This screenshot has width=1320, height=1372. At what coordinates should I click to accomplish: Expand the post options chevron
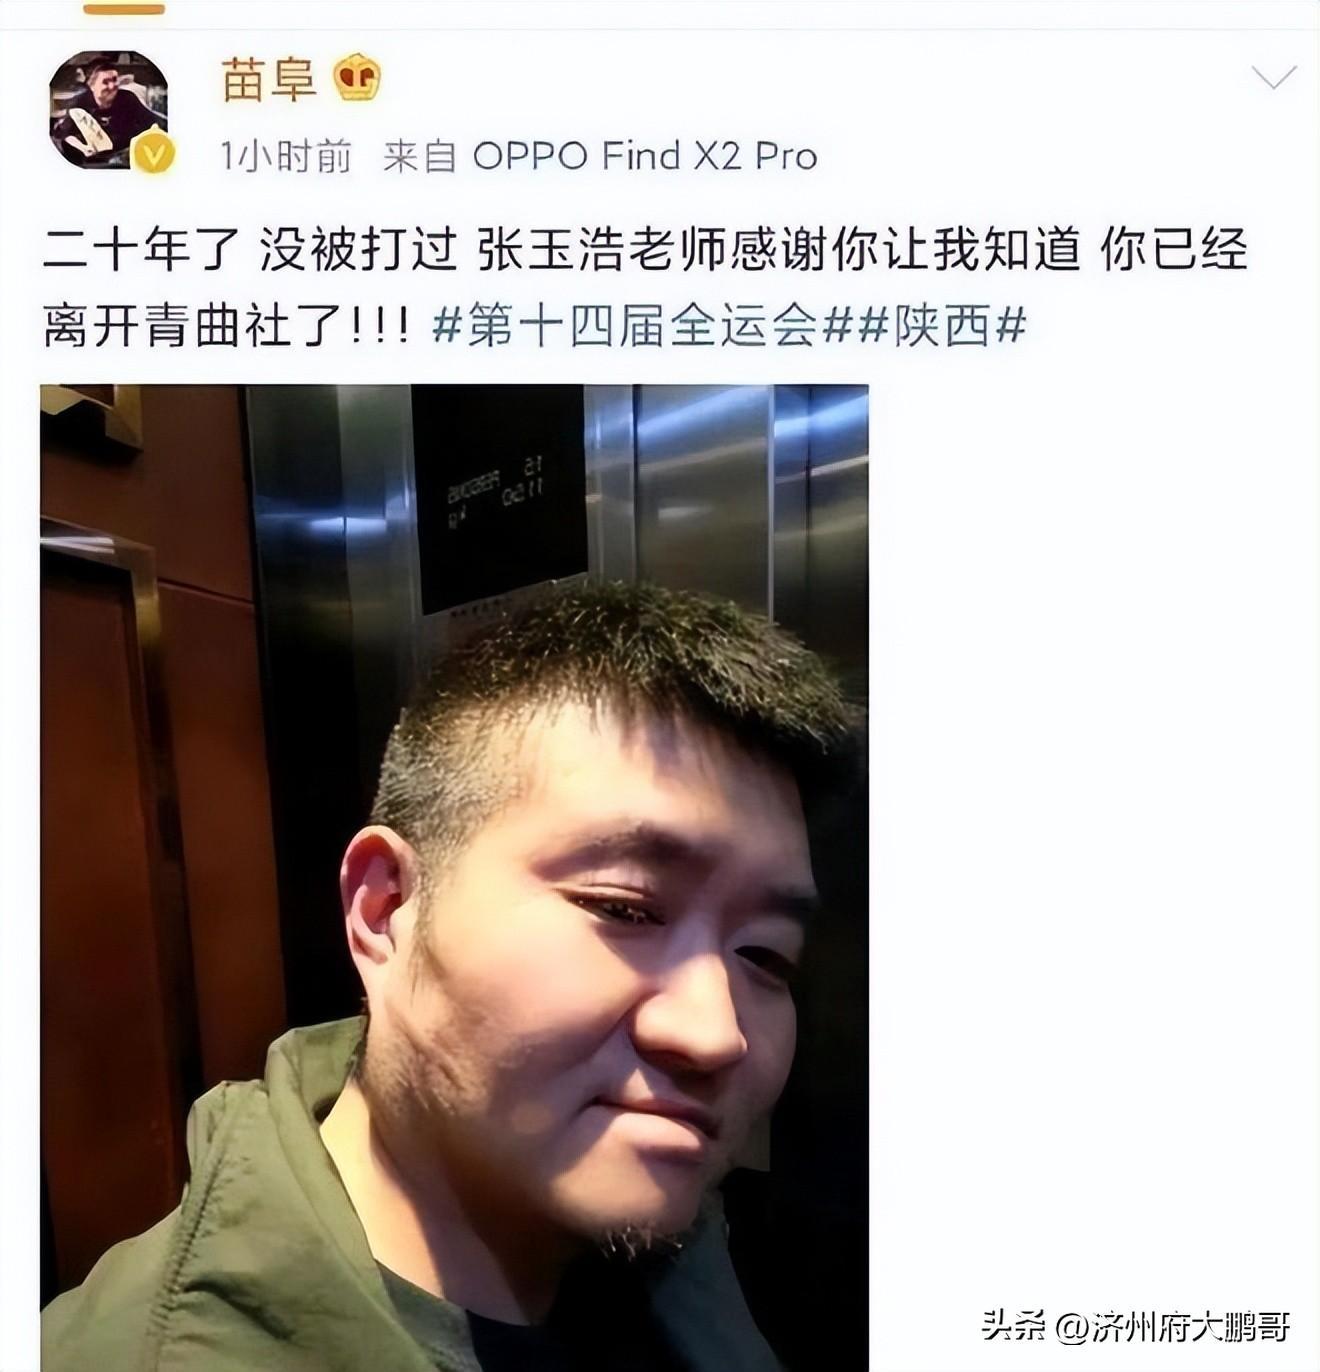[x=1273, y=78]
